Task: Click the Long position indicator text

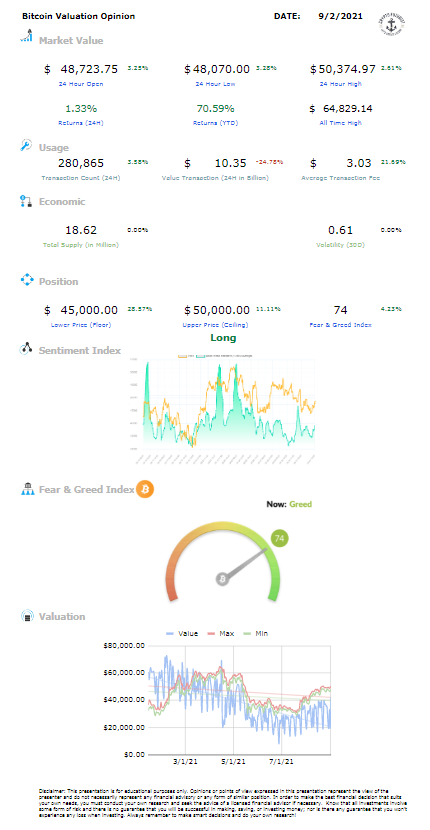Action: (x=223, y=338)
